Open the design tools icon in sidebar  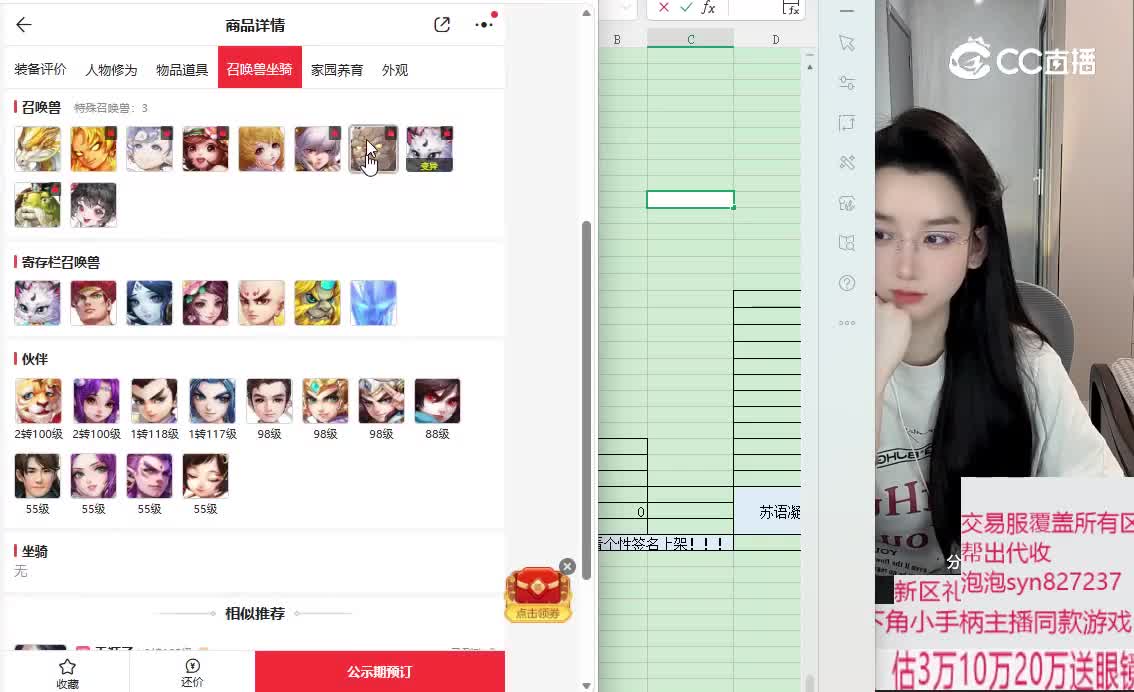coord(847,162)
